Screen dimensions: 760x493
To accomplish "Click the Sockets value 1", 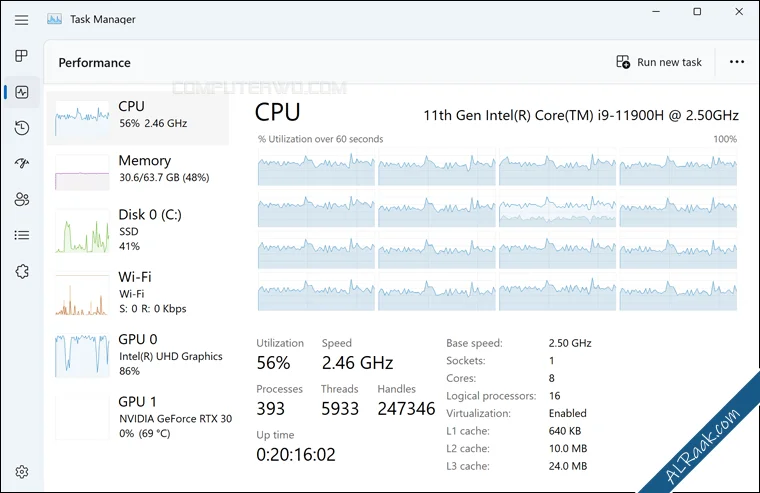I will tap(552, 361).
